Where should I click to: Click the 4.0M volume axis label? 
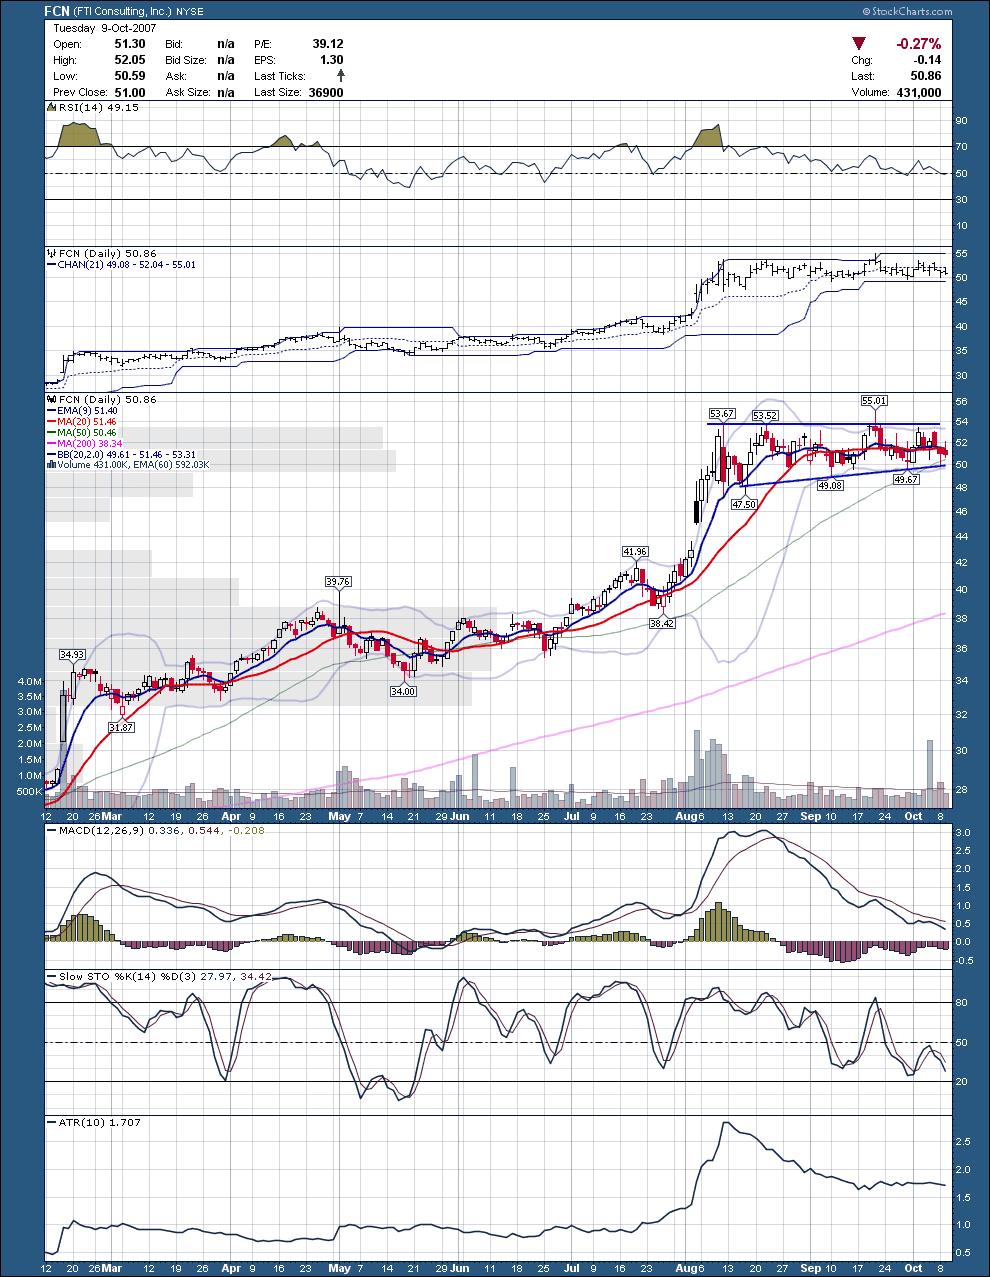29,680
